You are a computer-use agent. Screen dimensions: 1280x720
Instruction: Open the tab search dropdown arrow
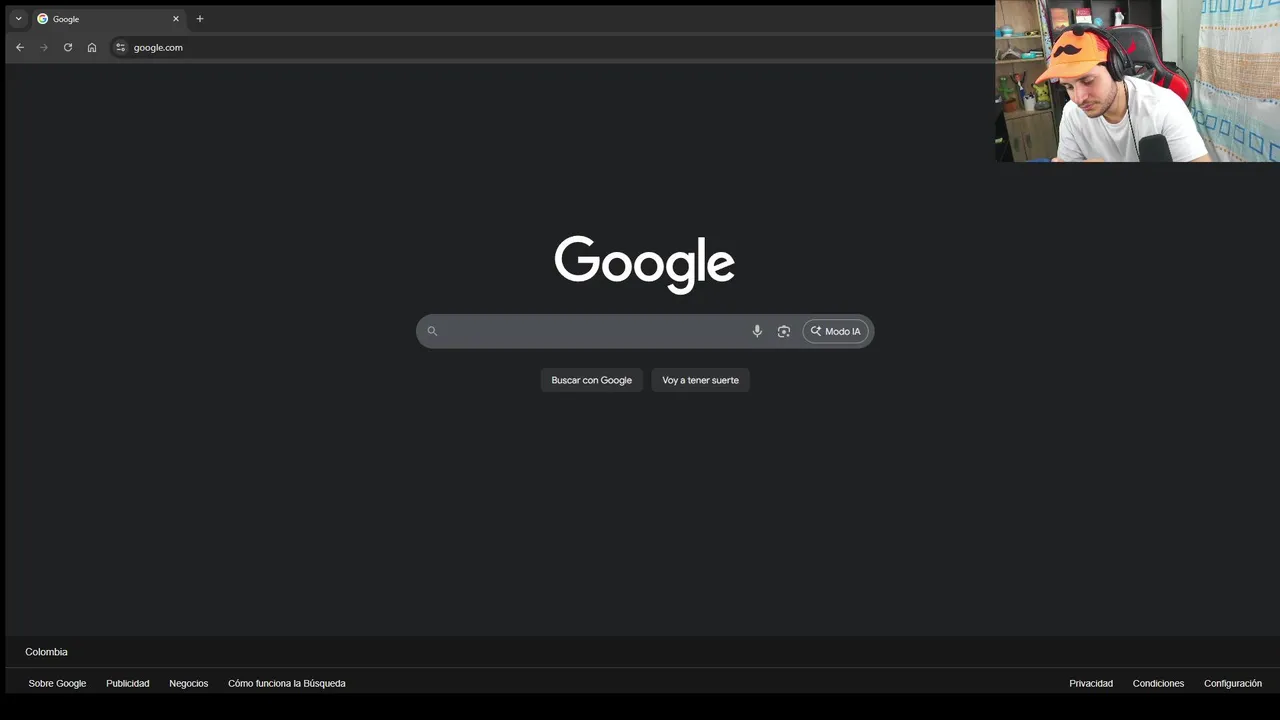tap(18, 19)
